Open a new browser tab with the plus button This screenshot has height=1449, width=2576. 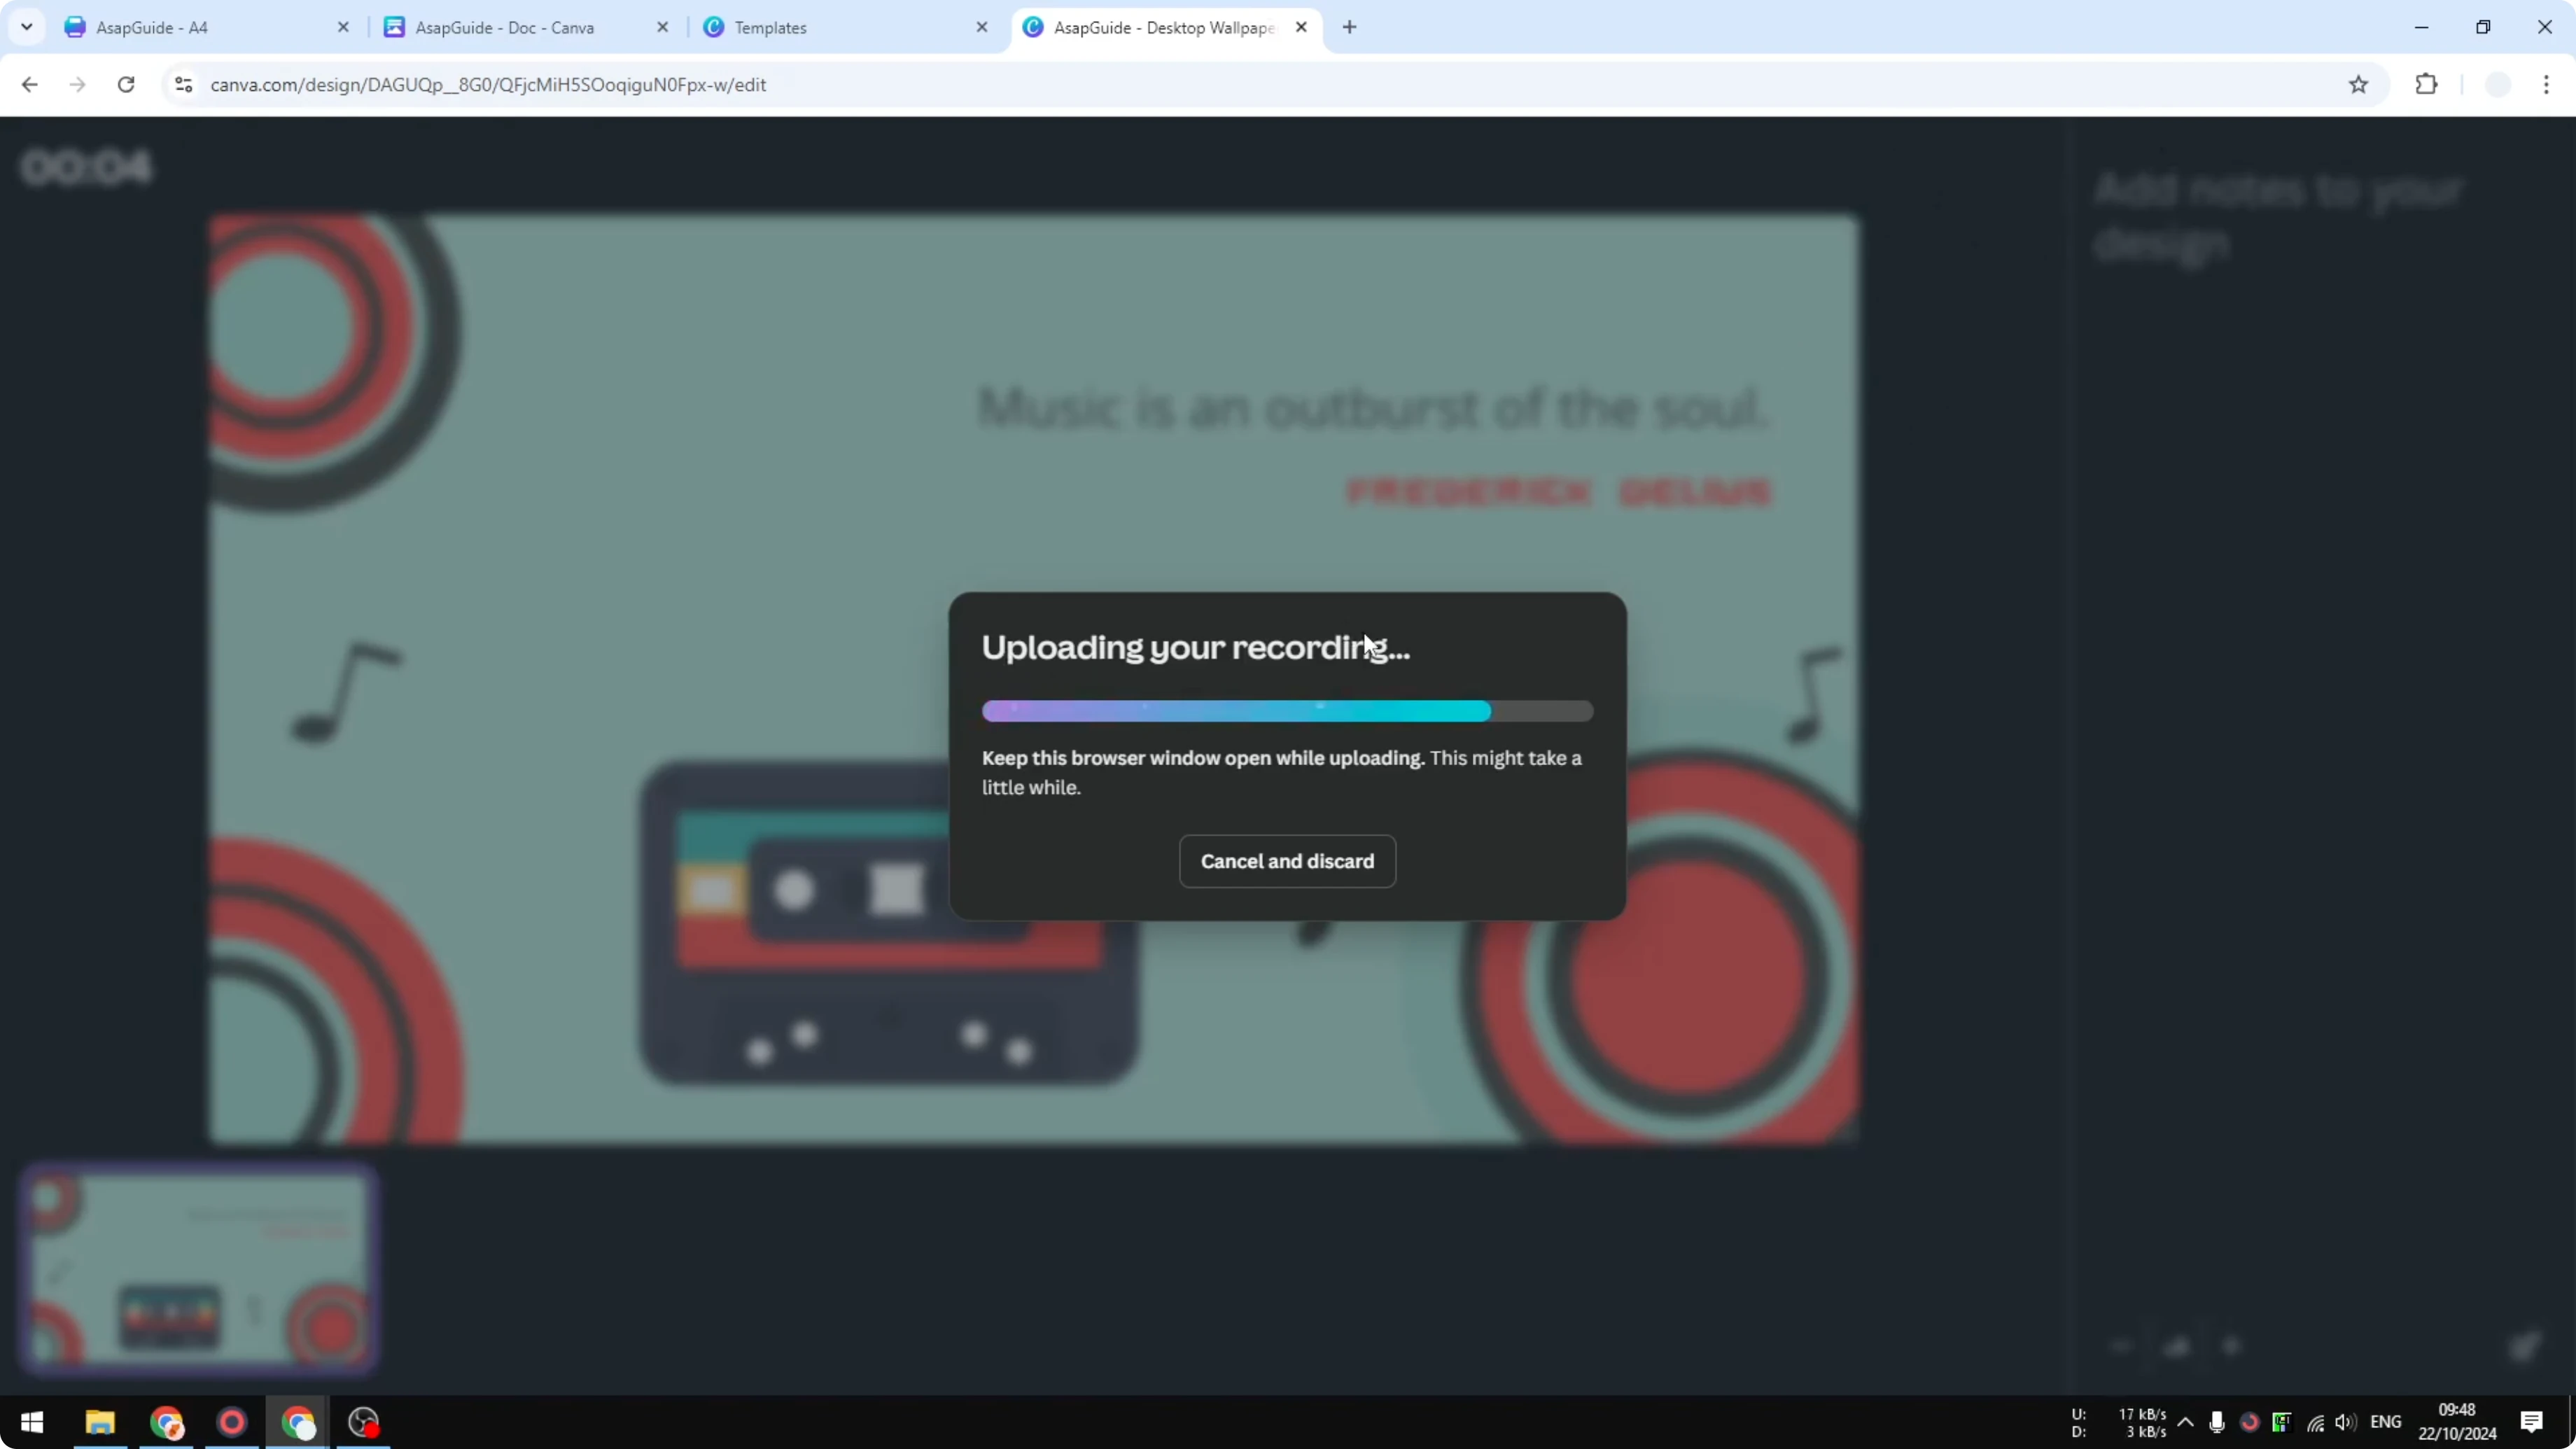1349,27
